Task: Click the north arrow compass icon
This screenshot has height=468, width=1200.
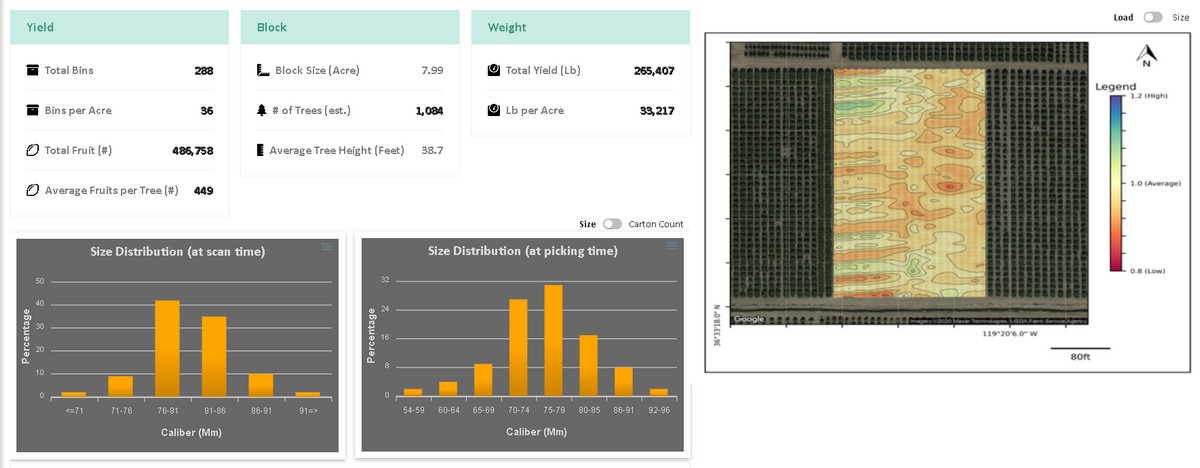Action: 1146,54
